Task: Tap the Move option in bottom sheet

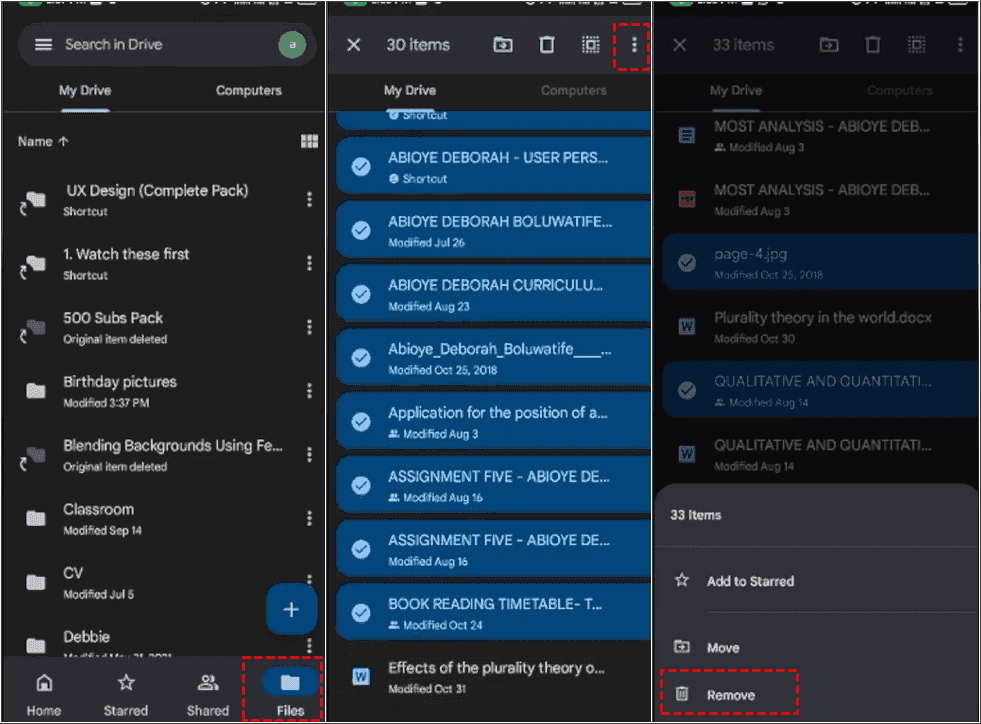Action: click(x=722, y=648)
